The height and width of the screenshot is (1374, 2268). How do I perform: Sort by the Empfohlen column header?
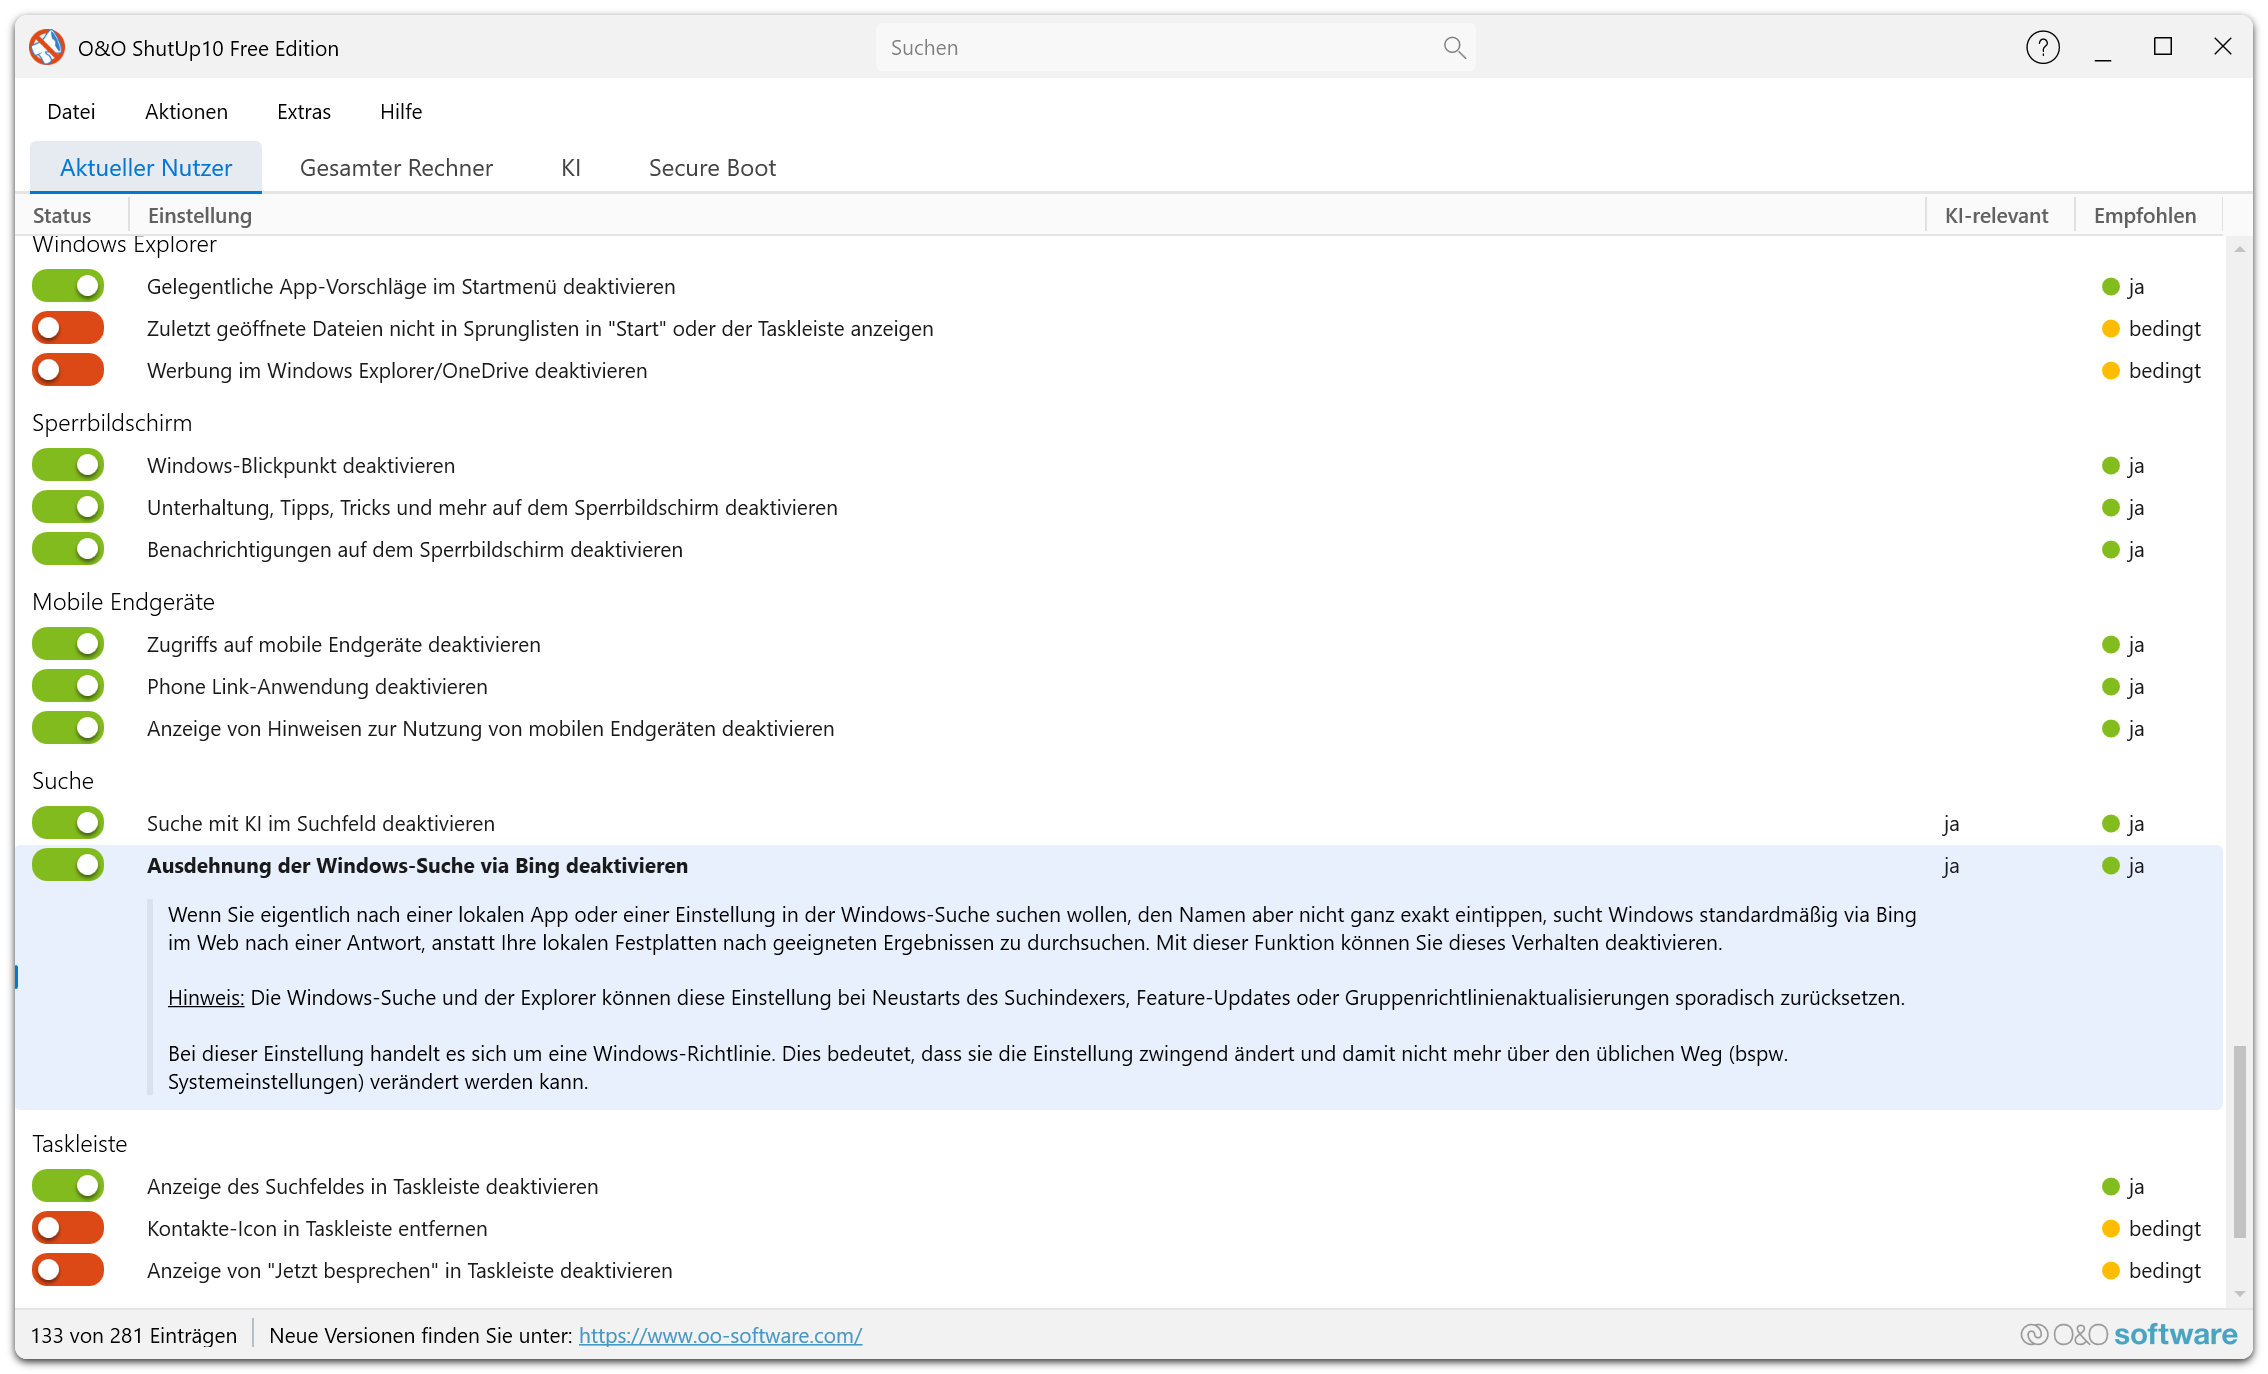click(2145, 215)
